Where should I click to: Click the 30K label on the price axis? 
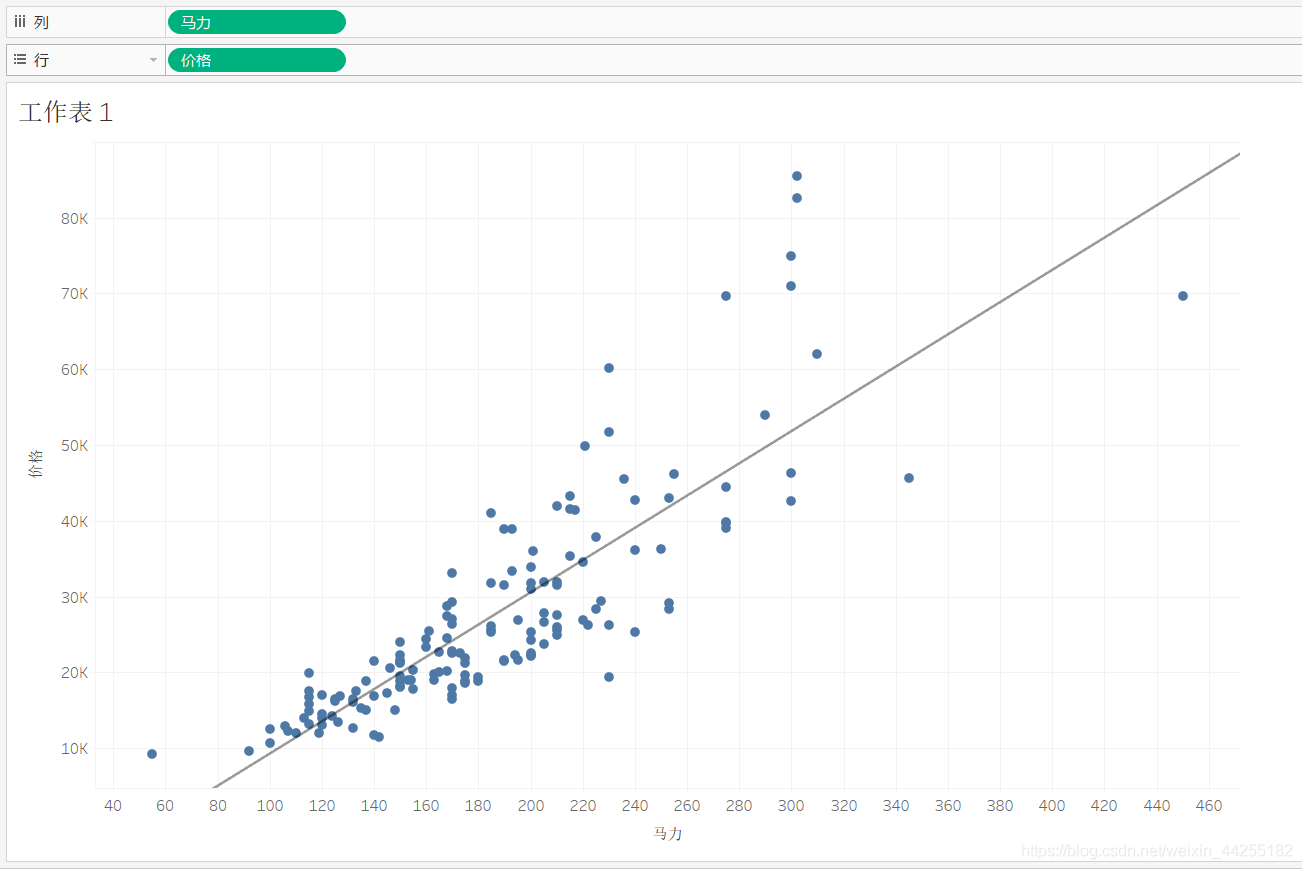pyautogui.click(x=77, y=597)
